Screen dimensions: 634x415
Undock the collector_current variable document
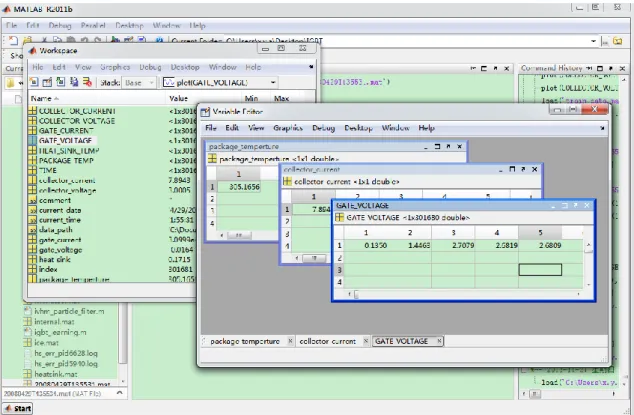tap(523, 169)
